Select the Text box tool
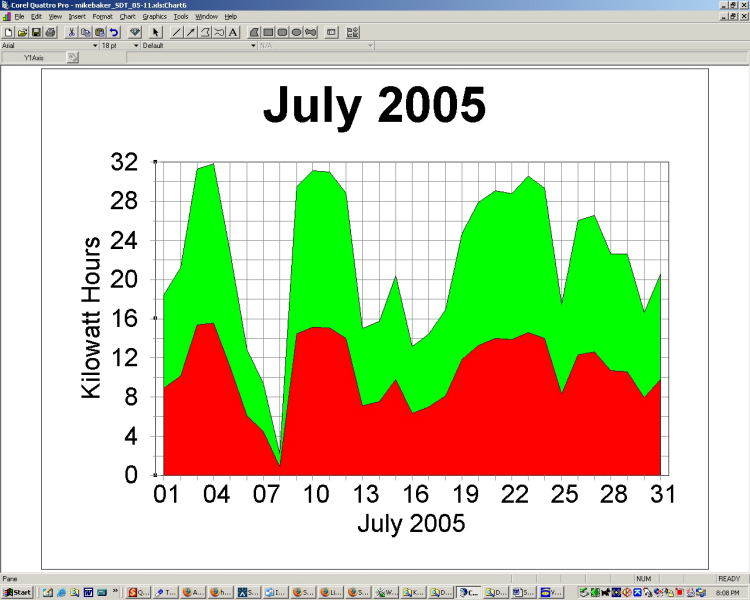Image resolution: width=750 pixels, height=600 pixels. point(233,32)
